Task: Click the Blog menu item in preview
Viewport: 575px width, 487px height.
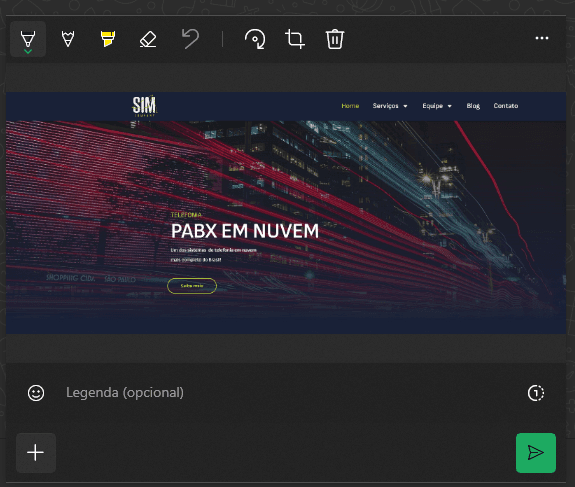Action: pos(473,106)
